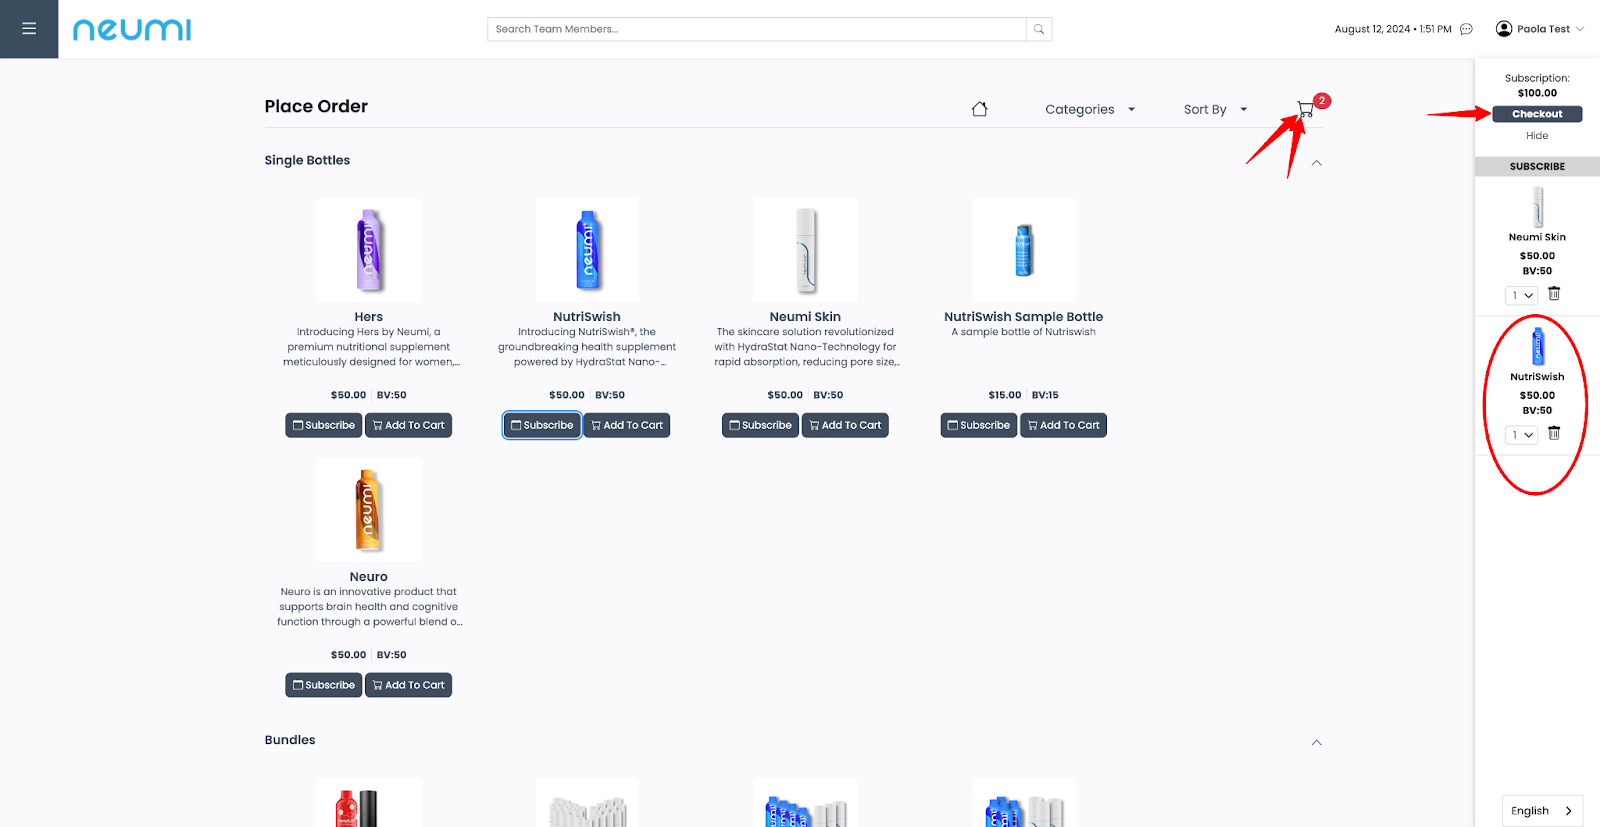Go to the shop home icon

click(x=979, y=109)
